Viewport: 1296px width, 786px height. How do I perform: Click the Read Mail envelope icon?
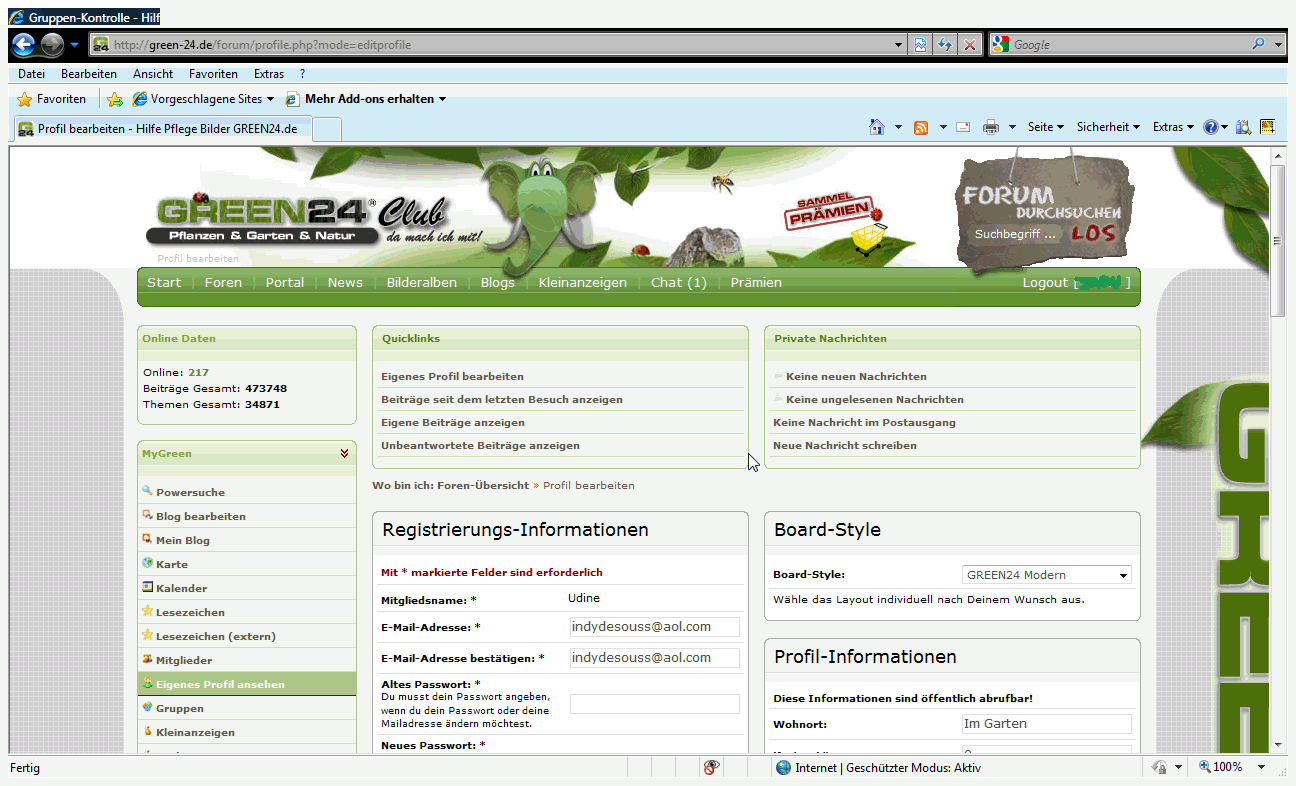[x=963, y=127]
